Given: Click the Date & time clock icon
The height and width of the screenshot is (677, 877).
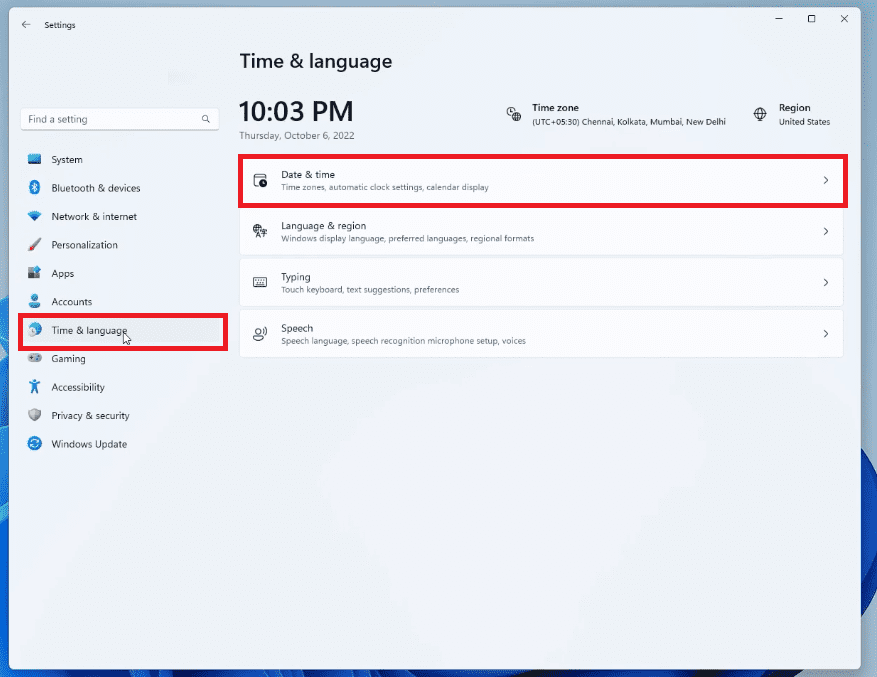Looking at the screenshot, I should [261, 179].
